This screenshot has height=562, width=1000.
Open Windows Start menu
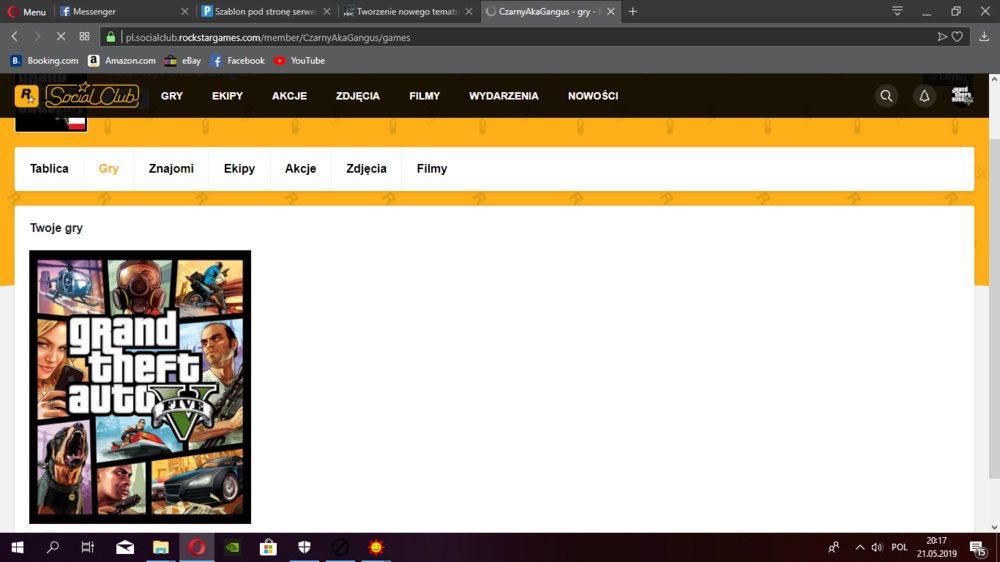coord(17,547)
